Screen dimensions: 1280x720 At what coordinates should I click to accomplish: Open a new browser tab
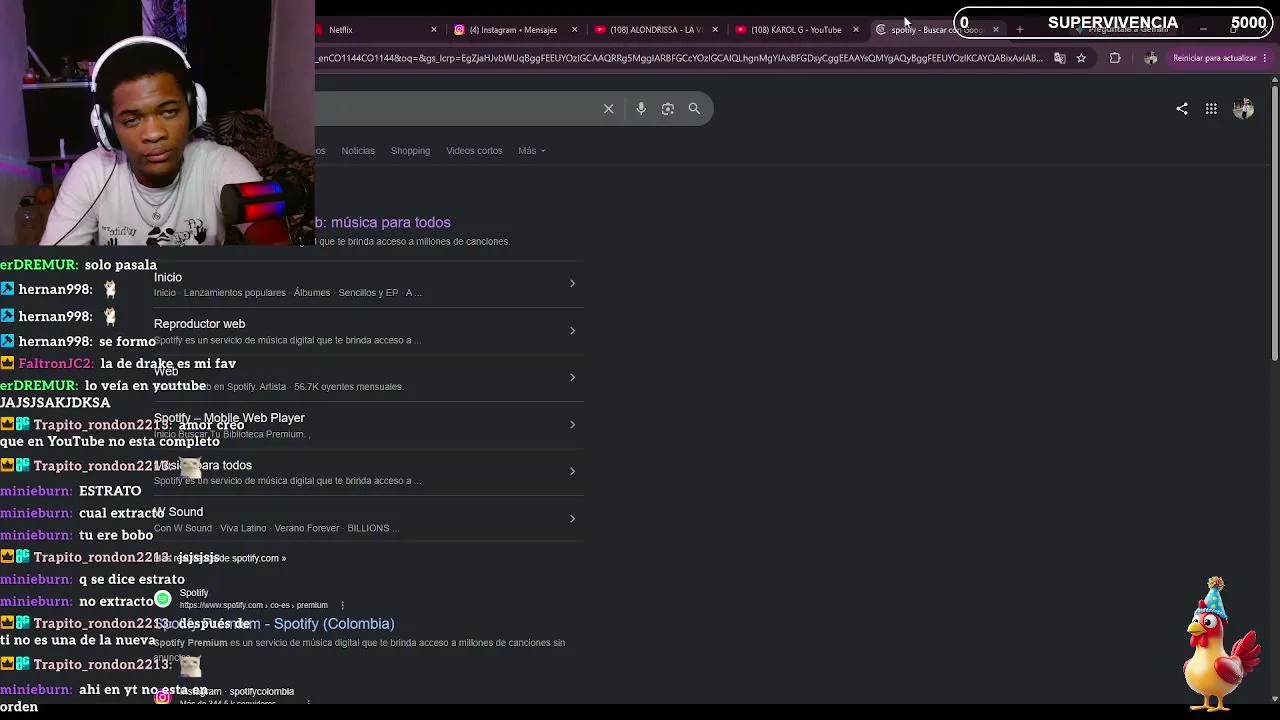[1020, 30]
